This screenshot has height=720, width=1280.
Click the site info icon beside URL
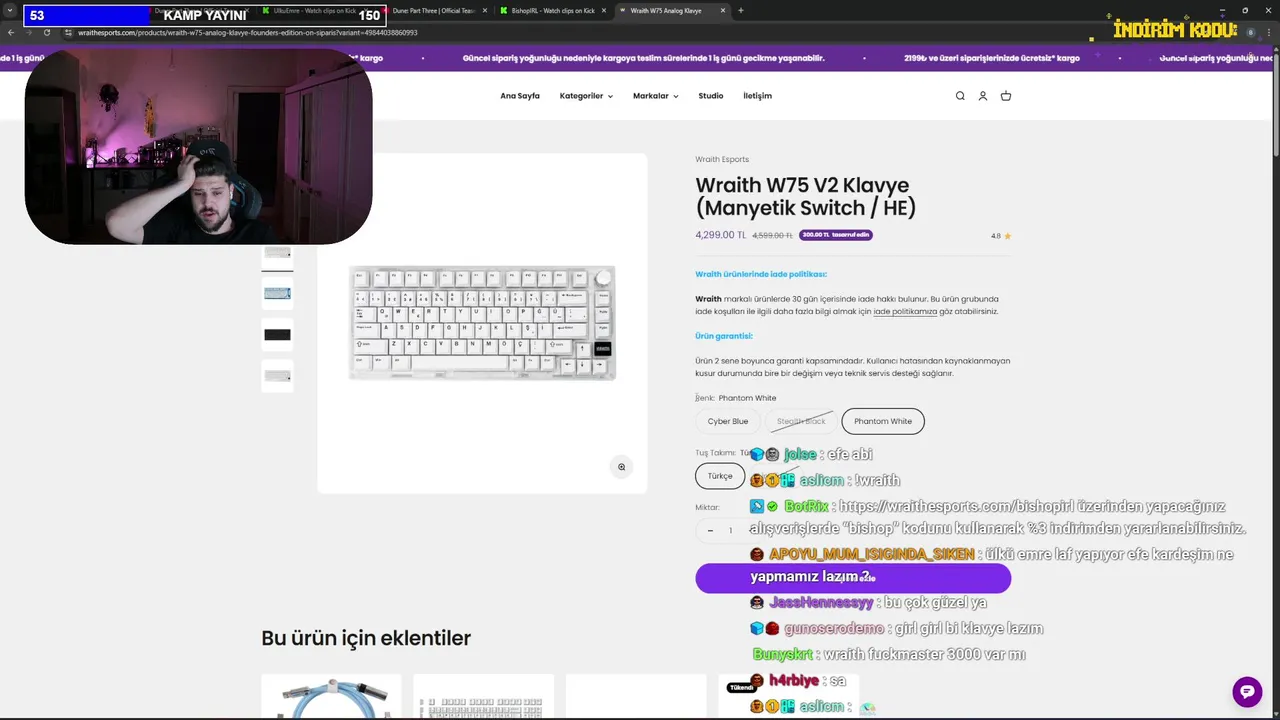68,32
